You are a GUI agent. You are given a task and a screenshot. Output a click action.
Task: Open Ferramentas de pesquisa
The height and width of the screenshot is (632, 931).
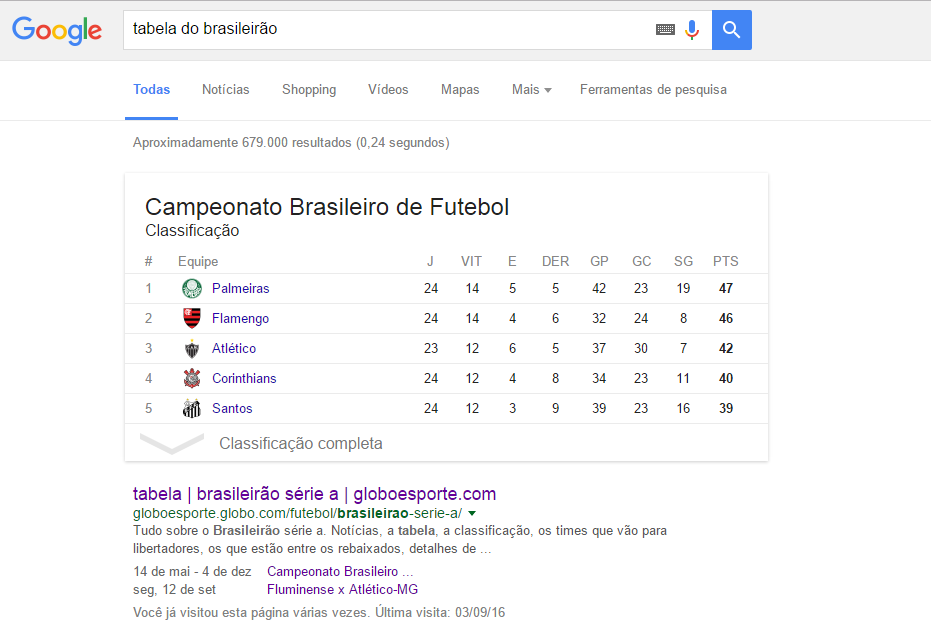pos(653,90)
